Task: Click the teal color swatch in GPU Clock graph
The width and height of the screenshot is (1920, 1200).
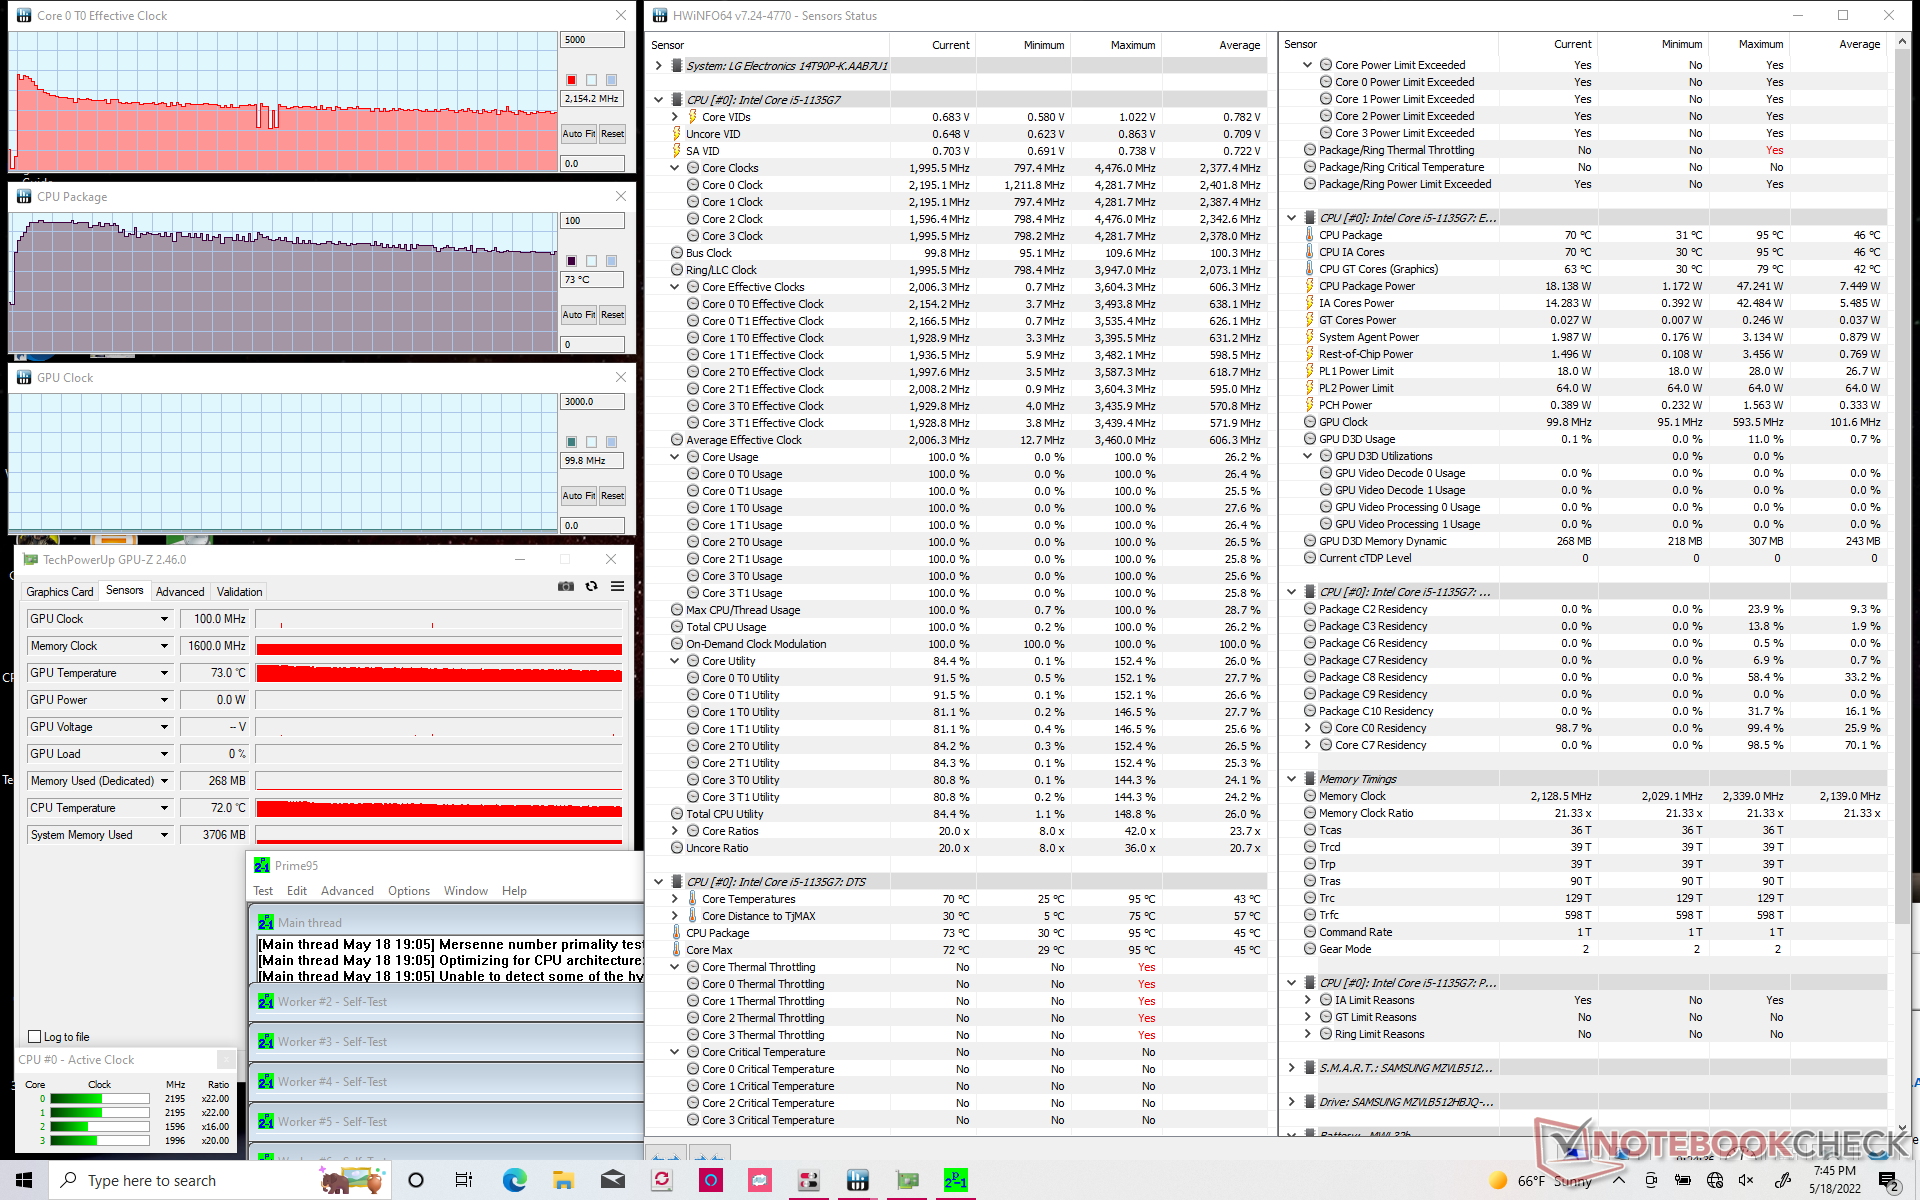Action: [x=572, y=442]
